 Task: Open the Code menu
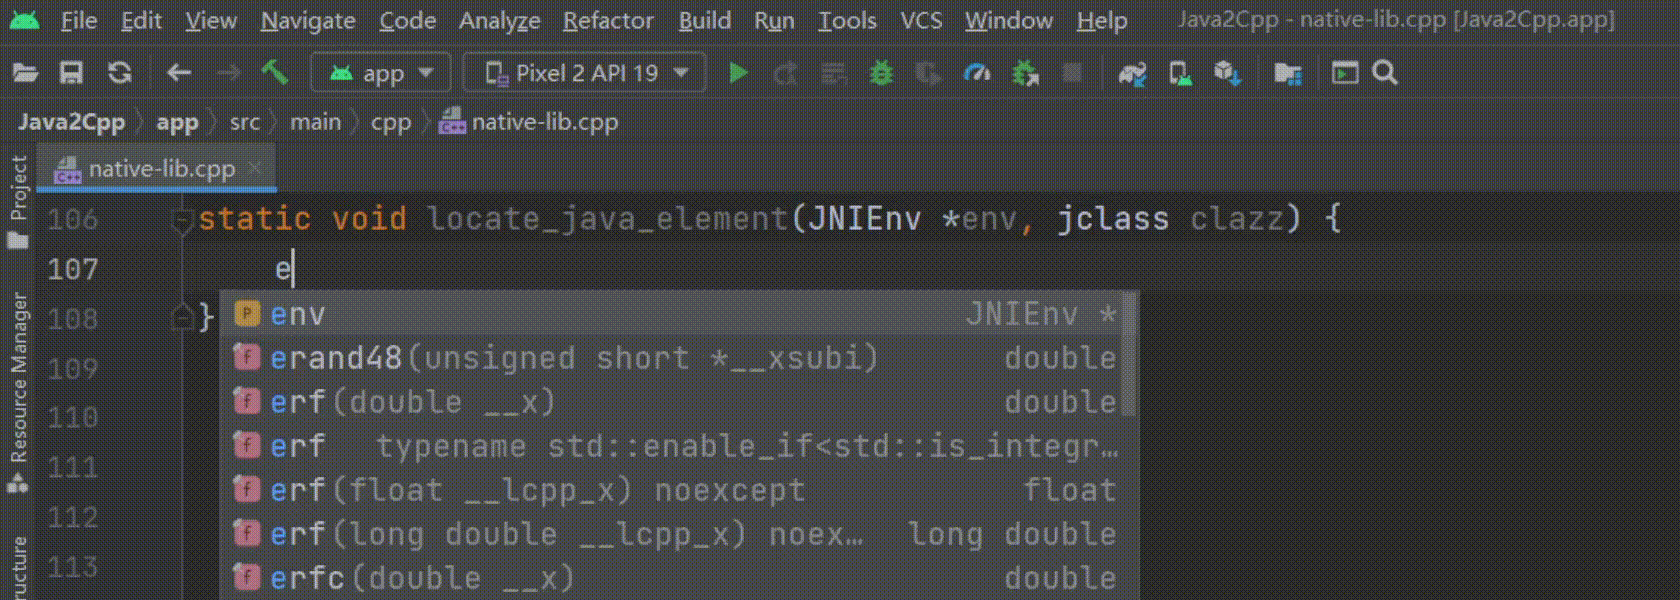[407, 21]
